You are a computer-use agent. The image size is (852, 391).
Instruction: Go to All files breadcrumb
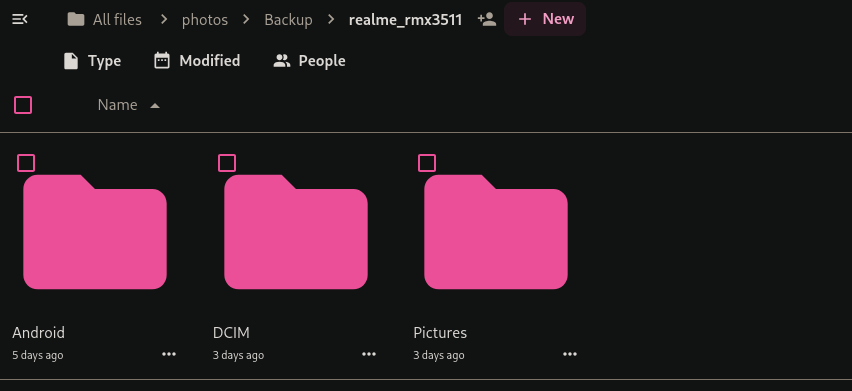pos(104,20)
